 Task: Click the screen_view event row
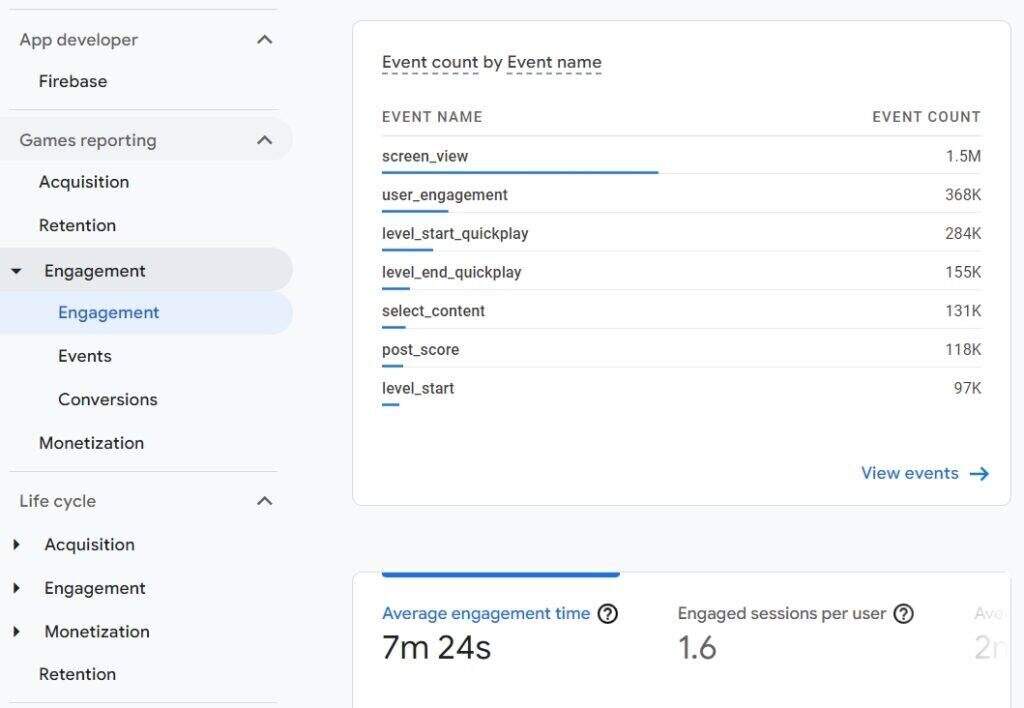pyautogui.click(x=425, y=157)
